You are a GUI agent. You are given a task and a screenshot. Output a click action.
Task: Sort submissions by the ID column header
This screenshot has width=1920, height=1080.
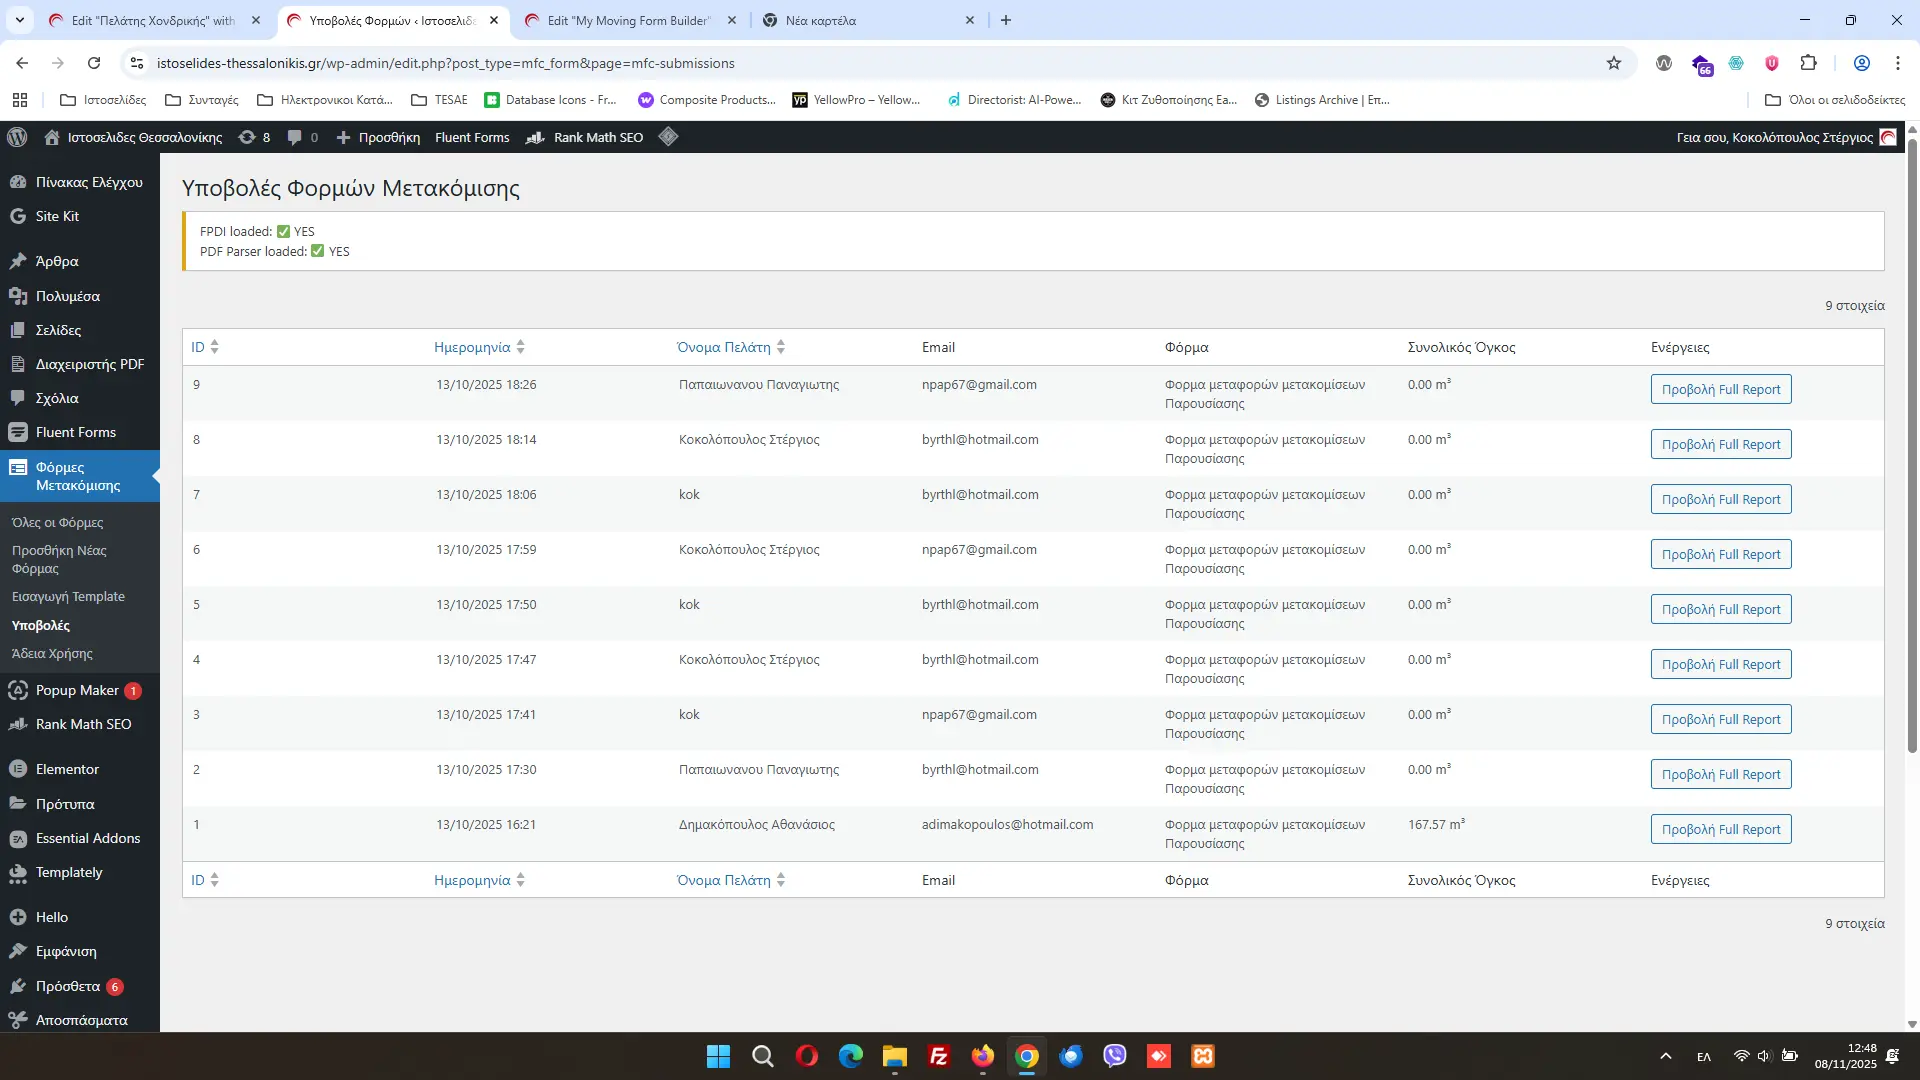[205, 347]
